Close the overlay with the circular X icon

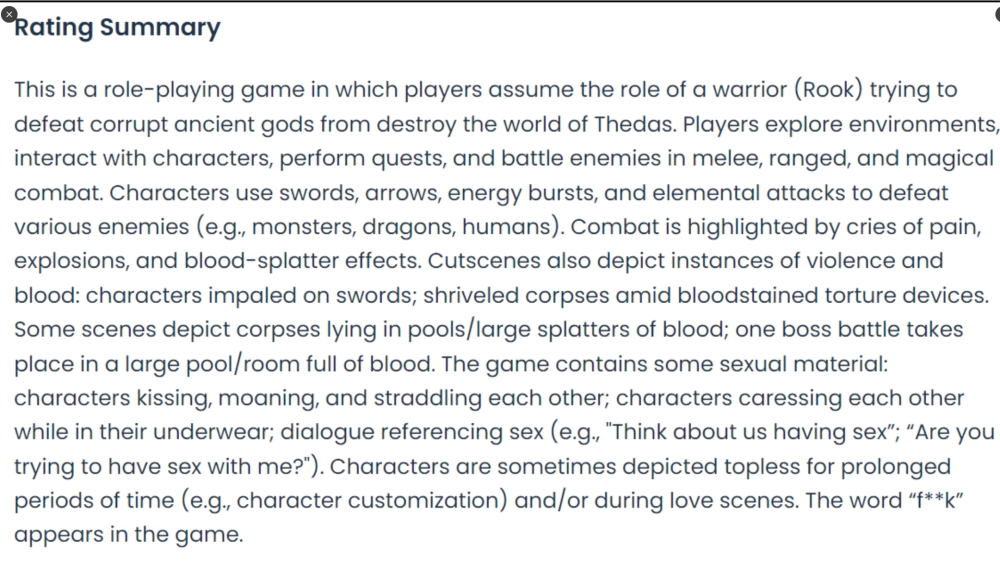tap(9, 15)
